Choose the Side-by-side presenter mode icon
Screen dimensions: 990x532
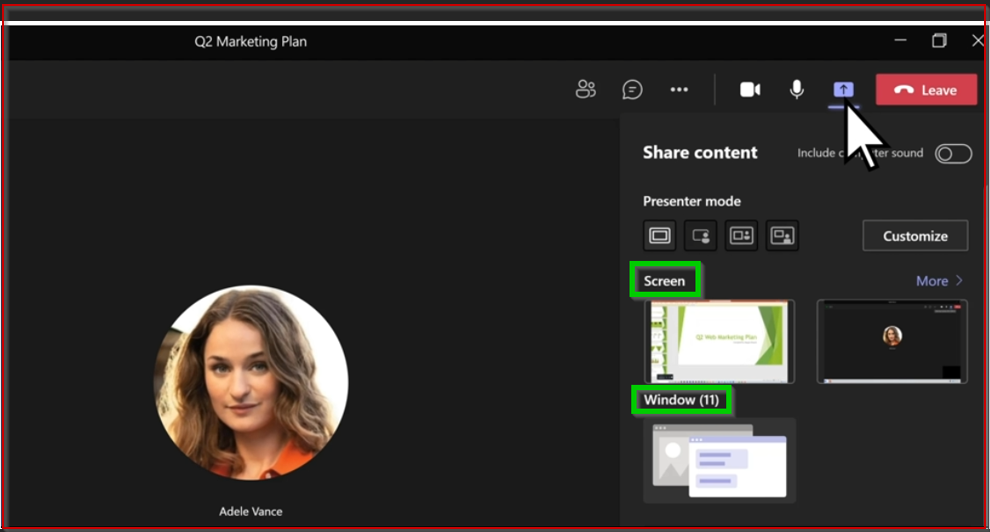tap(742, 236)
